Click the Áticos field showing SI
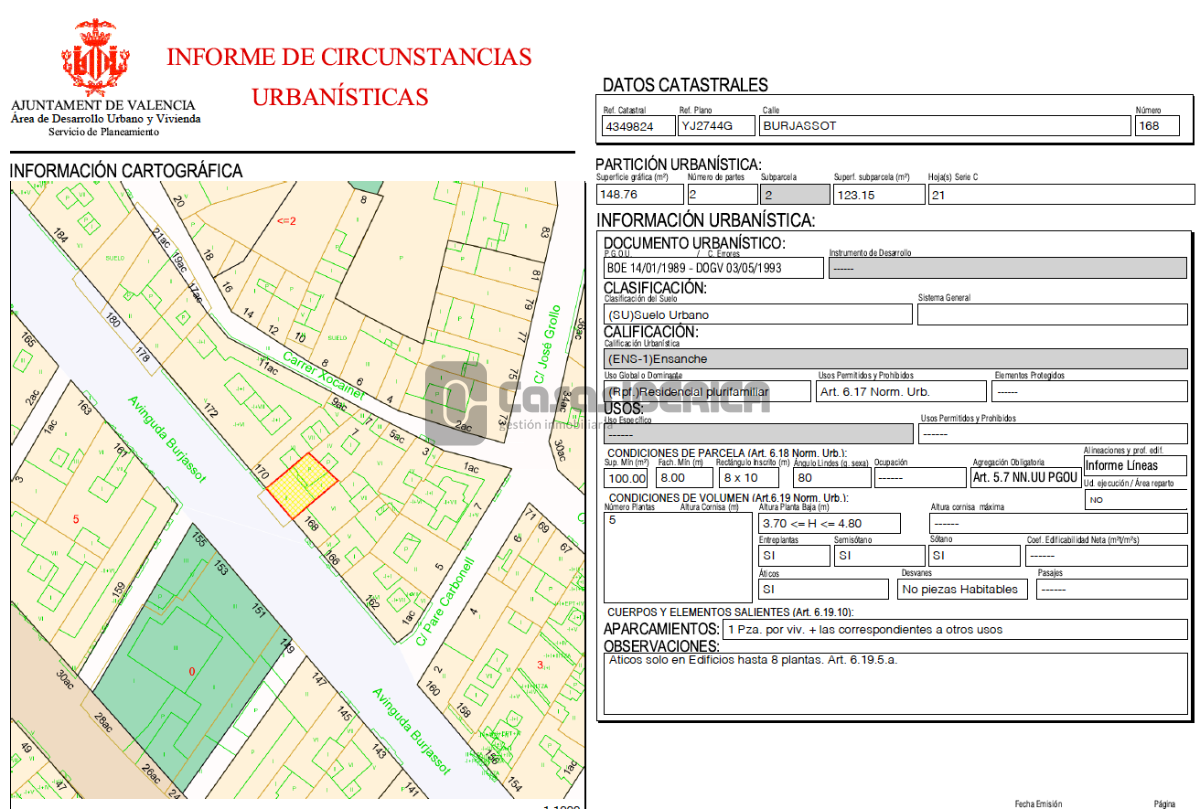1200x809 pixels. click(x=823, y=589)
